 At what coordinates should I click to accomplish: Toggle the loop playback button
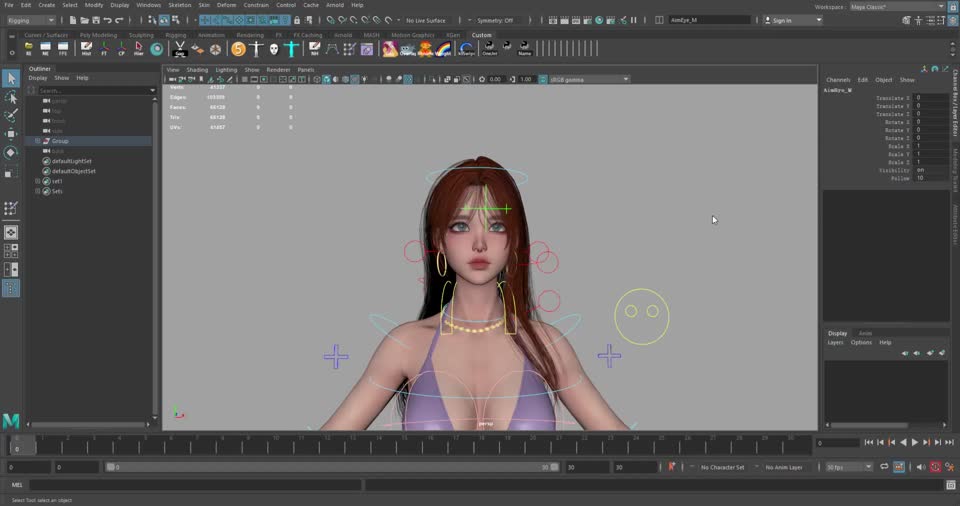pos(885,467)
